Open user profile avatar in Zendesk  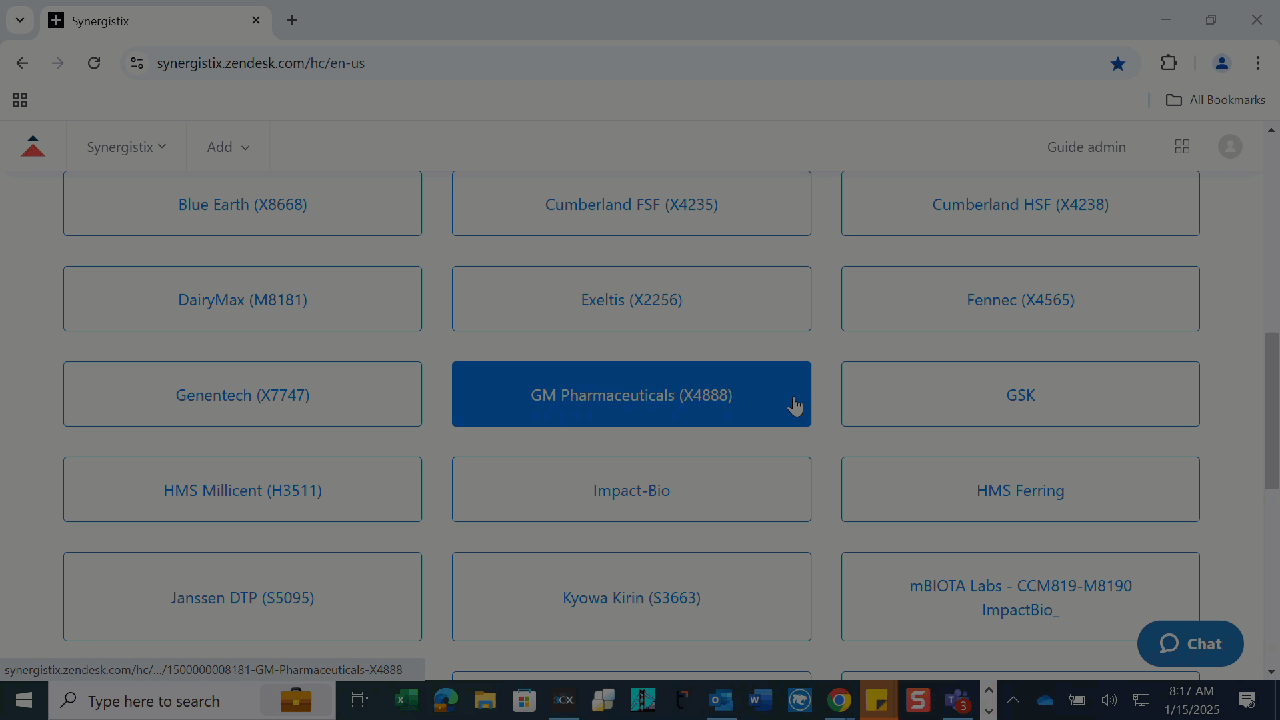(x=1230, y=147)
